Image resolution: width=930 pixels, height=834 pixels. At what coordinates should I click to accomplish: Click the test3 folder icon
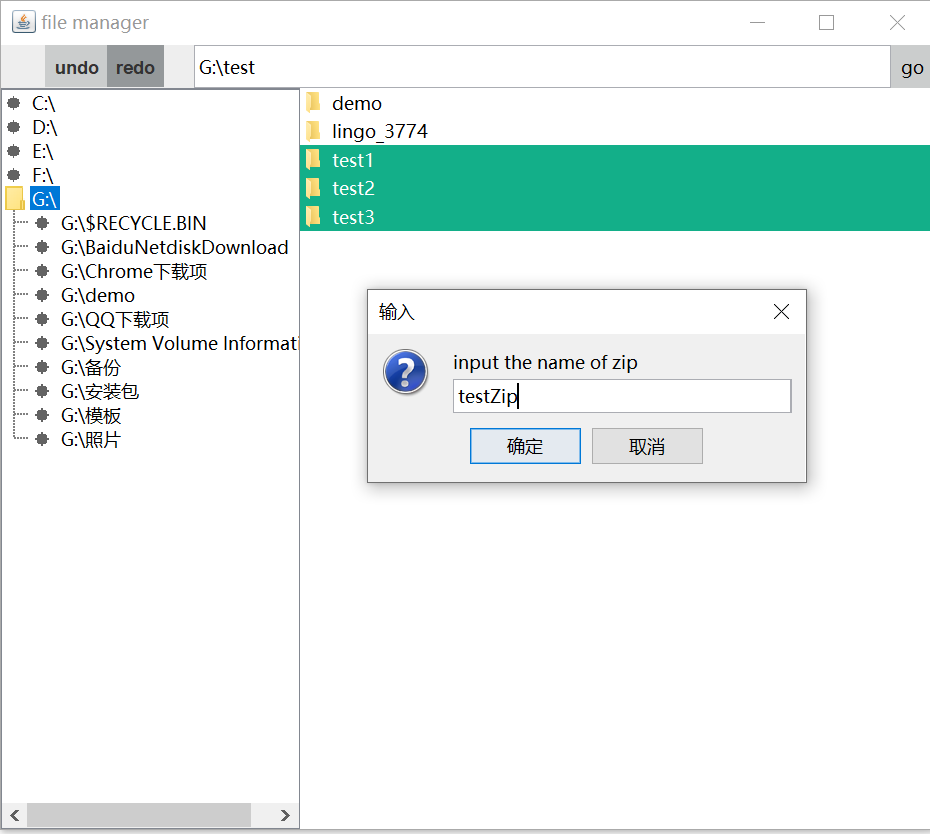[x=313, y=216]
